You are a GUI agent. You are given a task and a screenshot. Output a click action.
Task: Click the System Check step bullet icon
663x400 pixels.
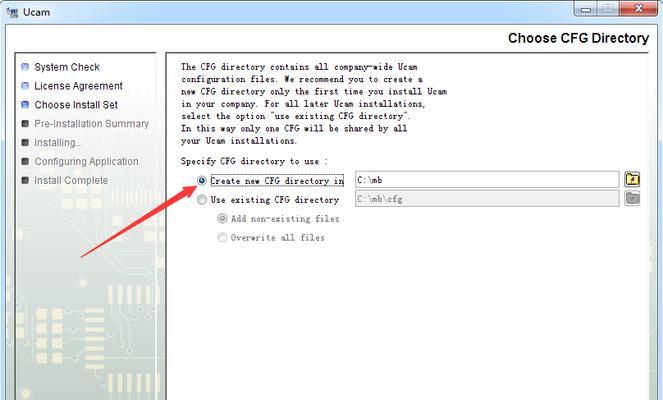(x=25, y=67)
